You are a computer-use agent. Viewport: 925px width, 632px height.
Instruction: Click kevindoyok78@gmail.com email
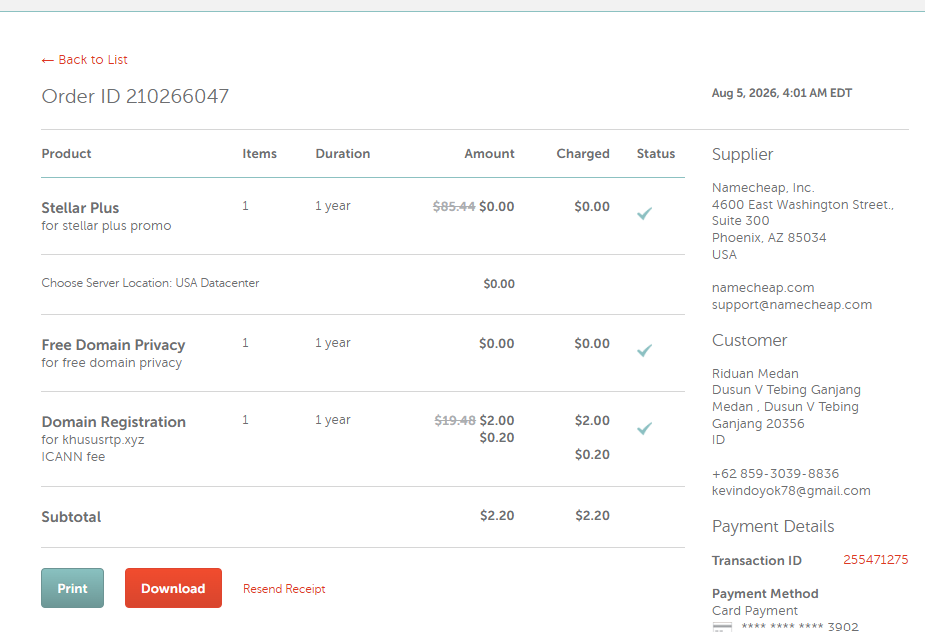[x=791, y=491]
